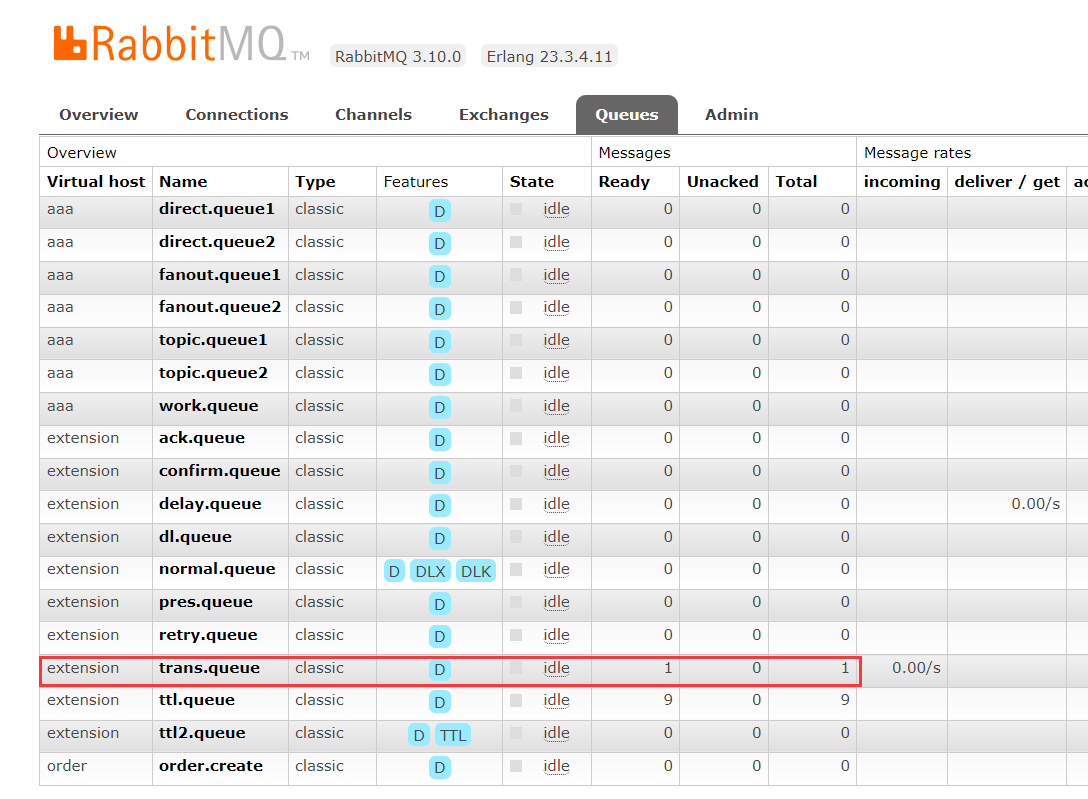The width and height of the screenshot is (1088, 799).
Task: Click the TTL badge on ttl2.queue
Action: (453, 735)
